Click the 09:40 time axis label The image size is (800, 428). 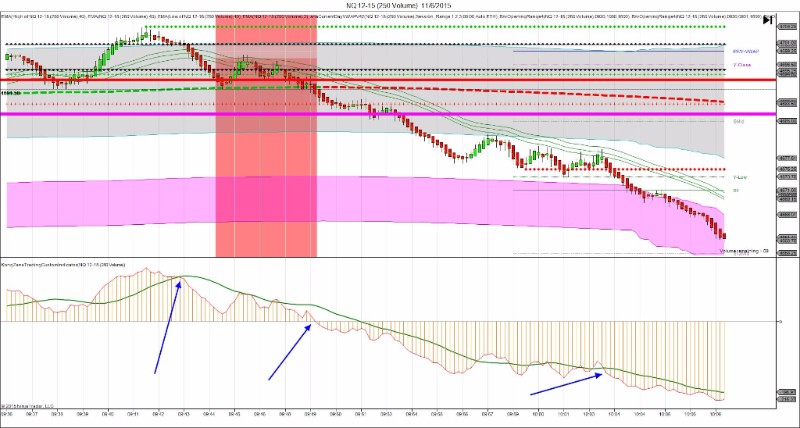click(108, 414)
